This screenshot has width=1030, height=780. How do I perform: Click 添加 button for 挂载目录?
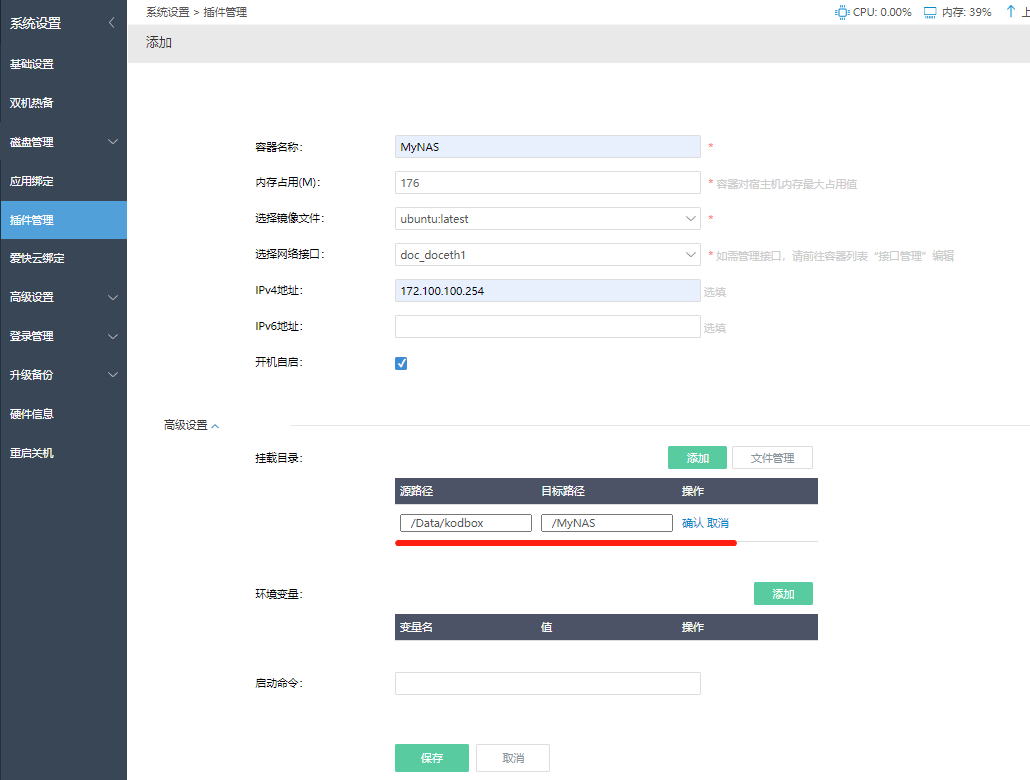point(697,458)
